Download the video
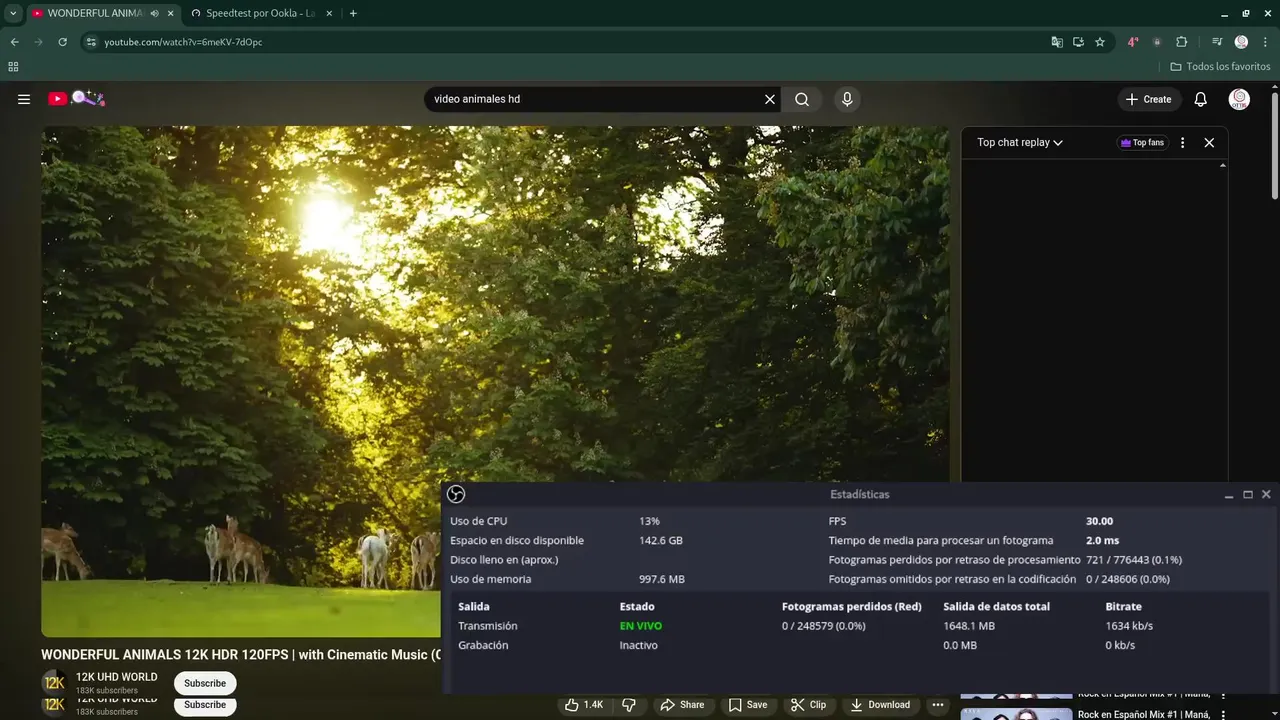Image resolution: width=1280 pixels, height=720 pixels. (880, 705)
